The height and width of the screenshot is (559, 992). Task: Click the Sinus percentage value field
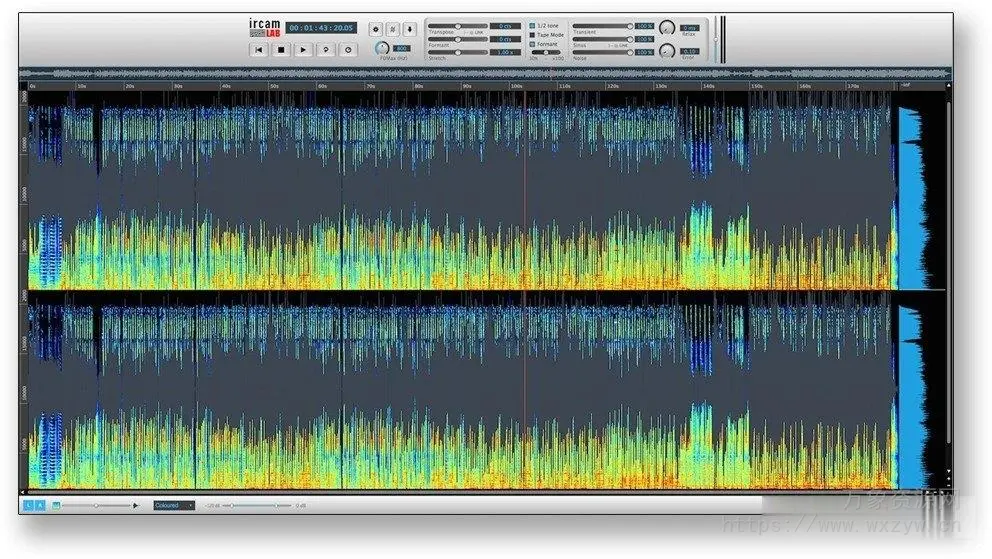pos(645,39)
